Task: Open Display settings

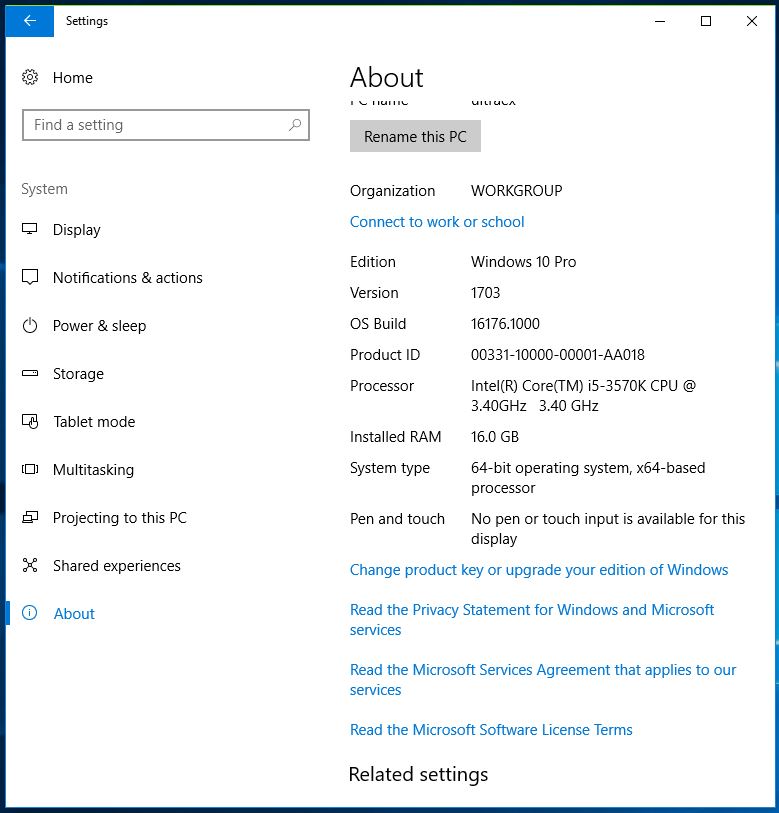Action: [77, 230]
